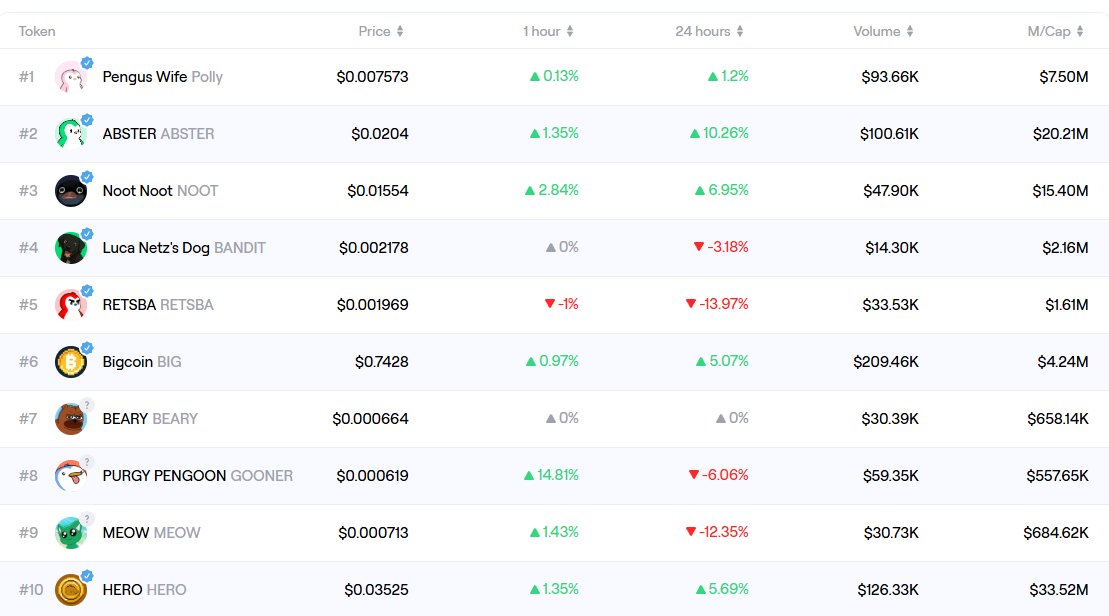Click the -6.06% 24-hour change value
Image resolution: width=1109 pixels, height=616 pixels.
pos(719,475)
